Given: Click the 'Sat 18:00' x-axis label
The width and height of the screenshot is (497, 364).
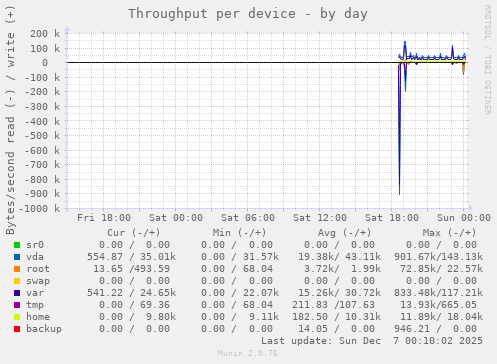Looking at the screenshot, I should point(392,218).
